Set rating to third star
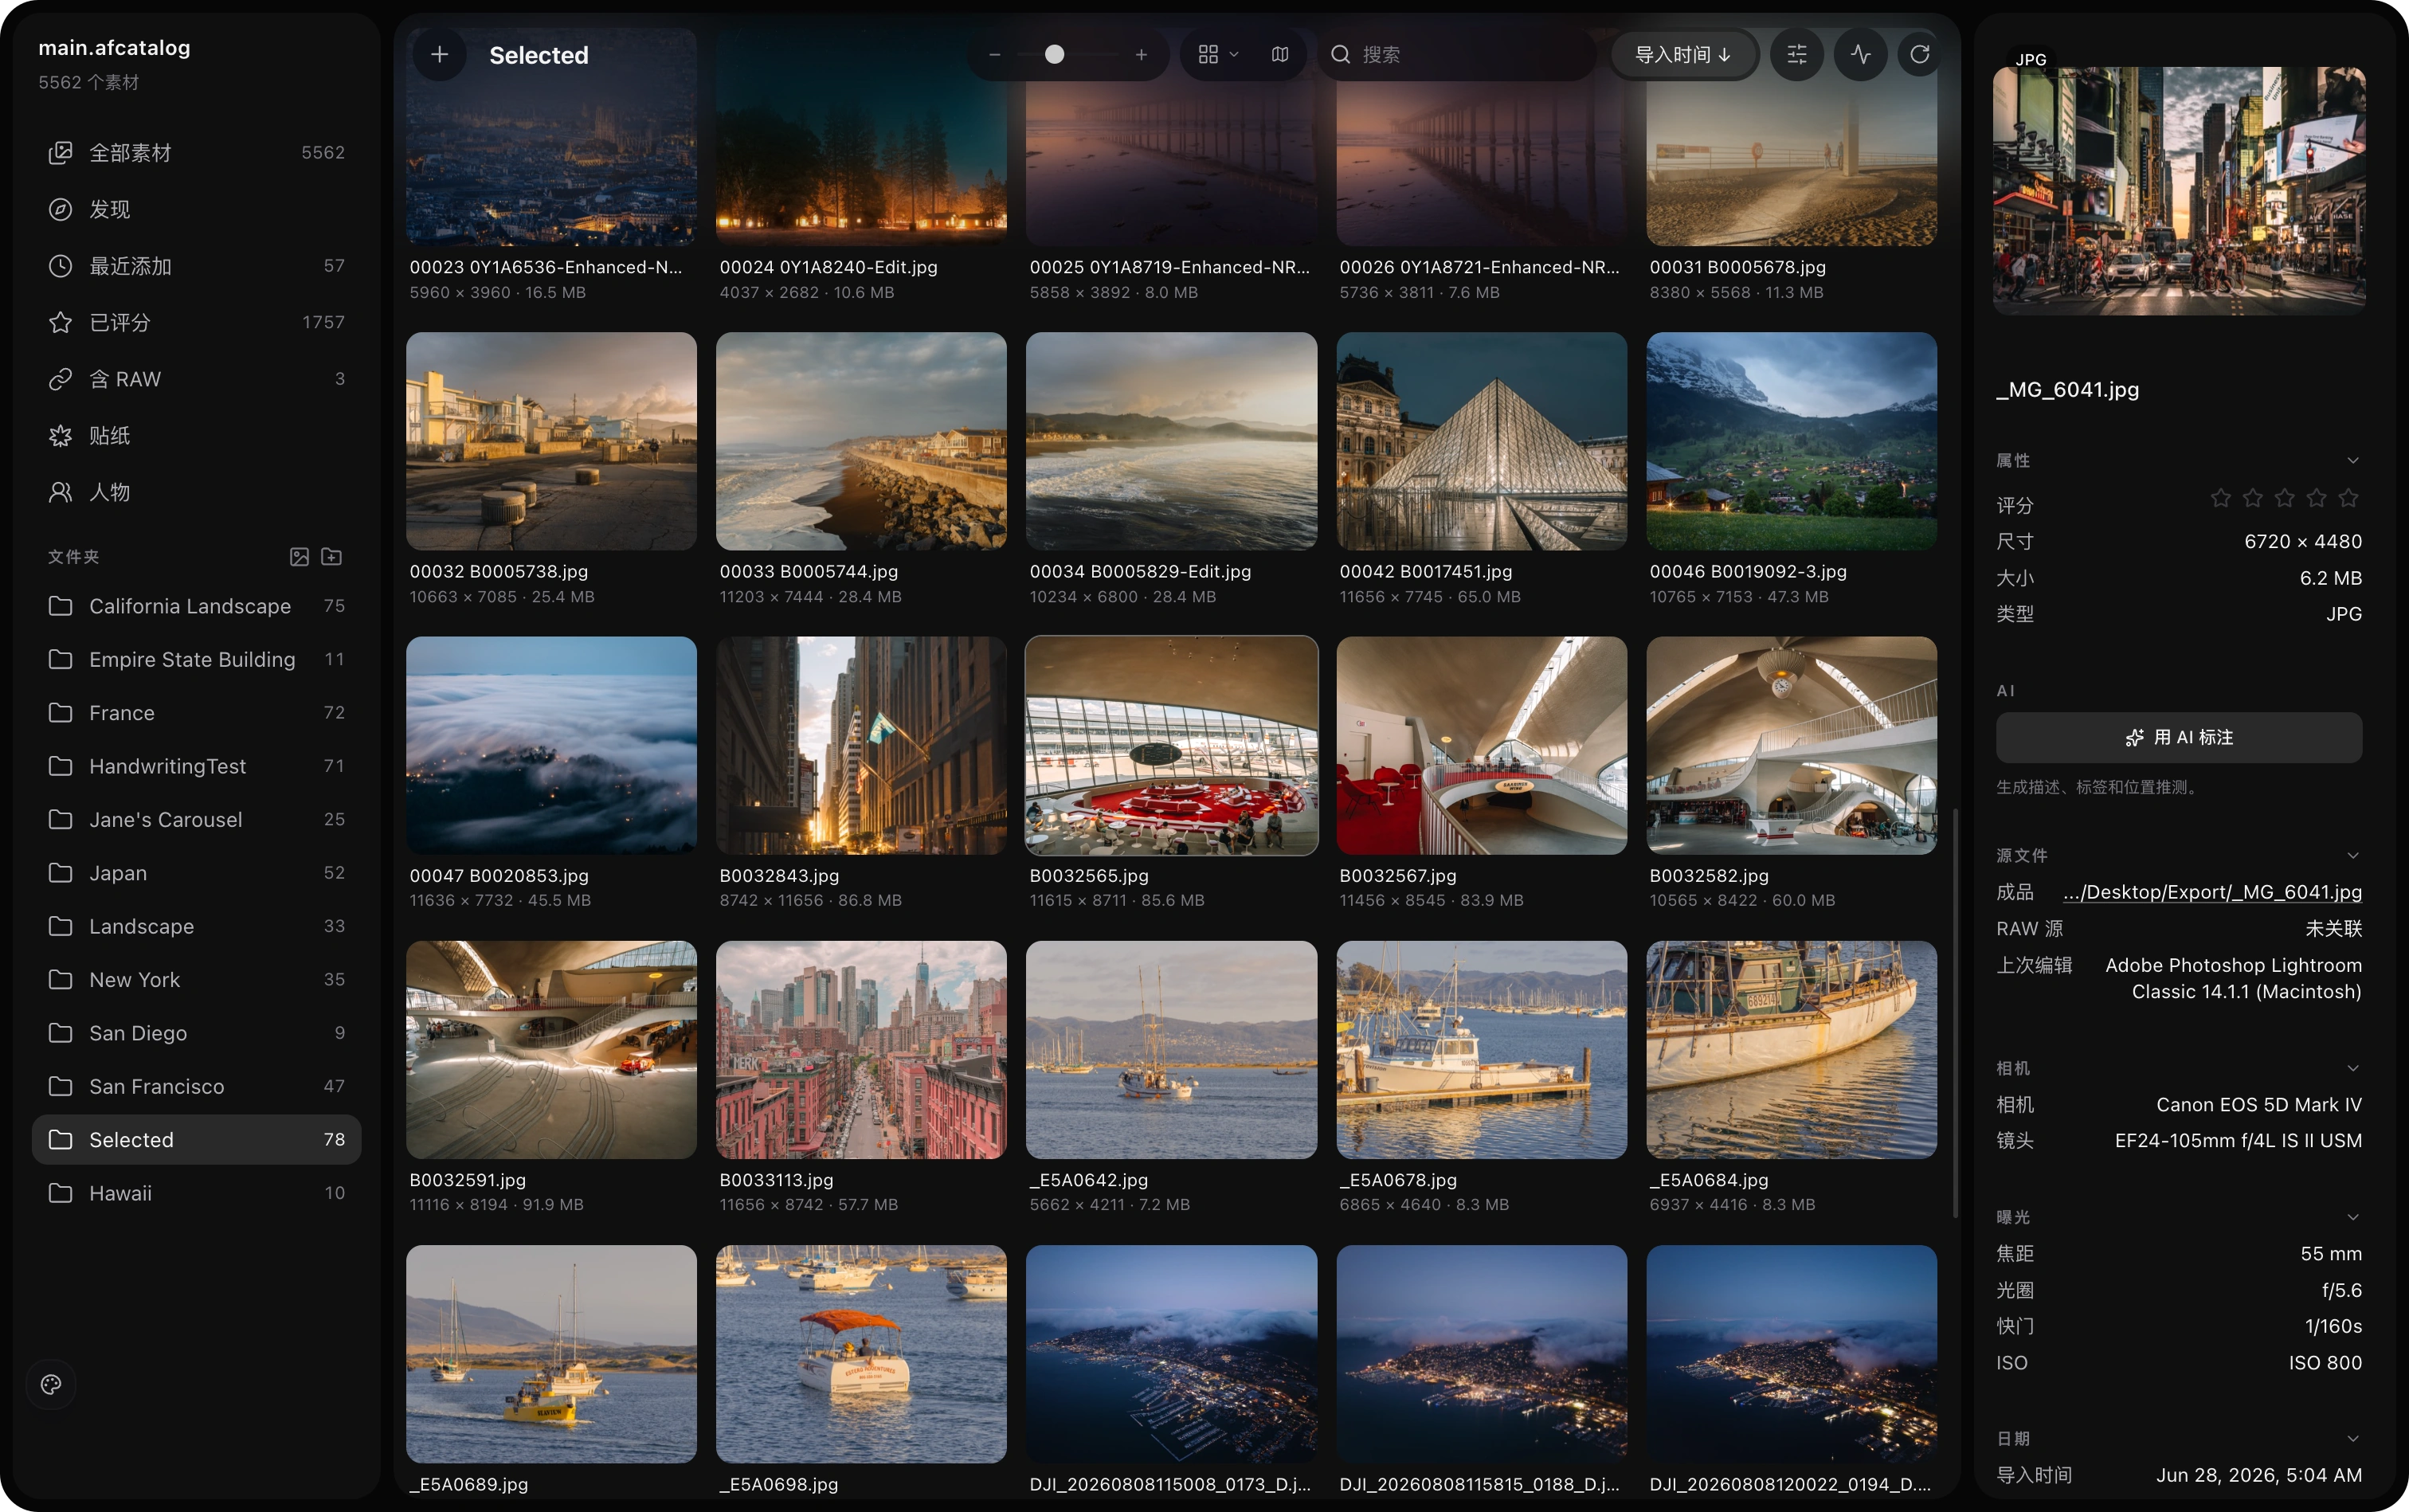This screenshot has height=1512, width=2409. coord(2284,498)
